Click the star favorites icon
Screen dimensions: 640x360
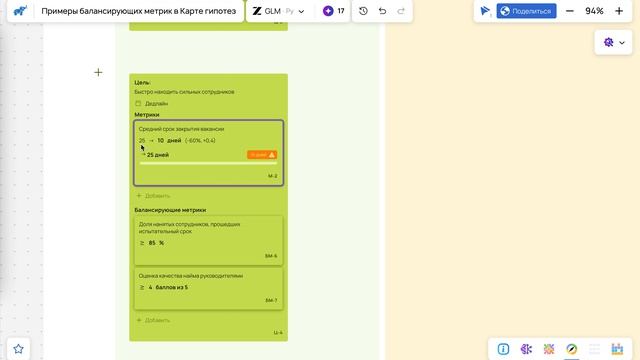coord(18,349)
